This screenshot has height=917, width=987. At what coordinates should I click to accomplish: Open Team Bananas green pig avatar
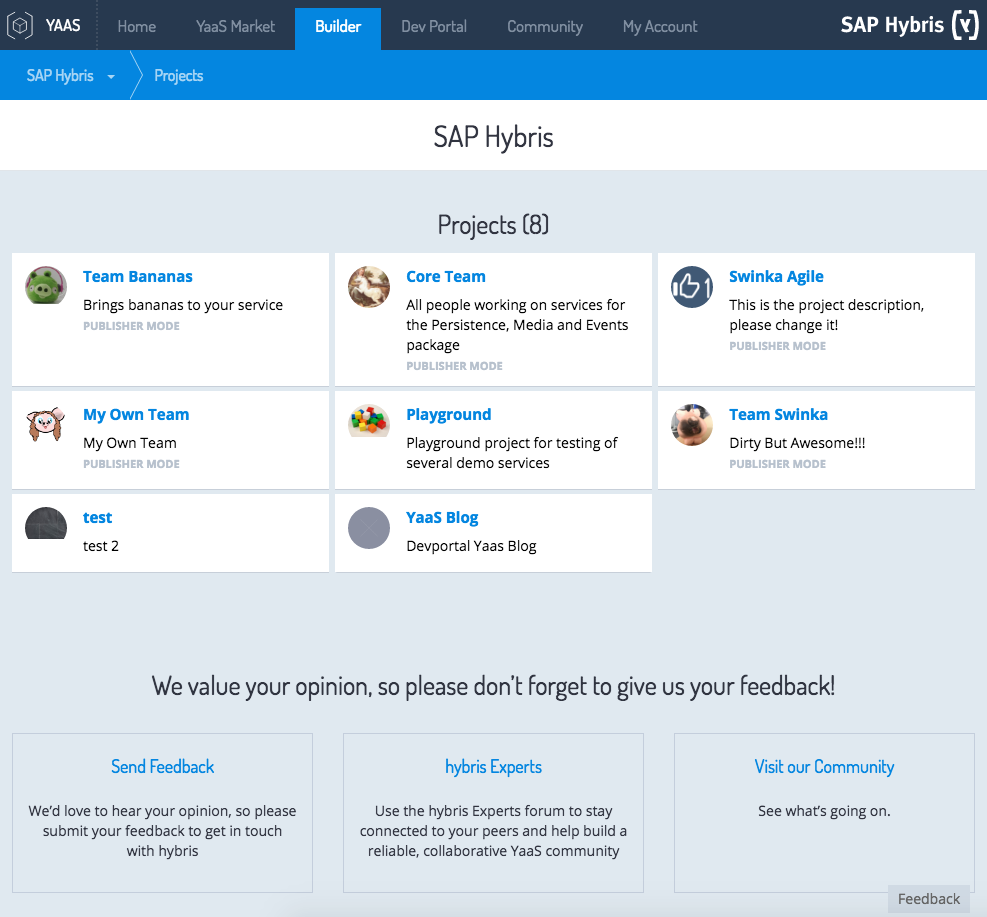pos(46,286)
